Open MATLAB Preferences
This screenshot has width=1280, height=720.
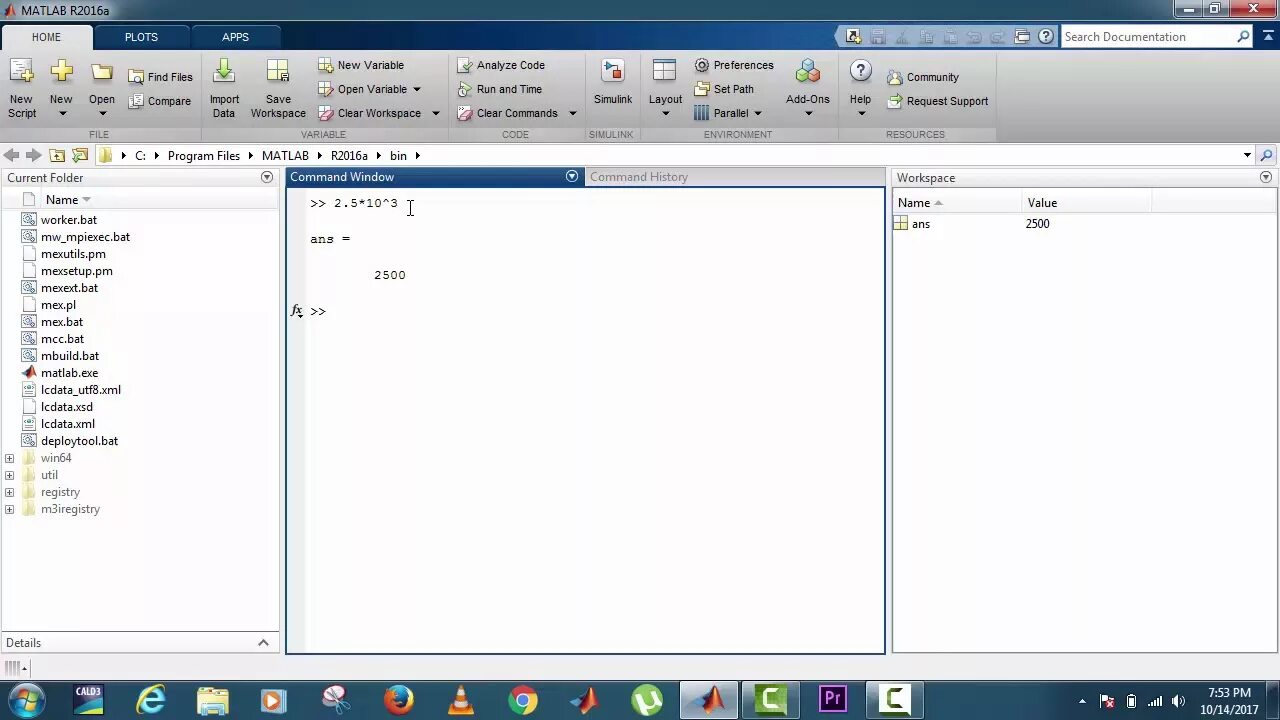click(734, 65)
